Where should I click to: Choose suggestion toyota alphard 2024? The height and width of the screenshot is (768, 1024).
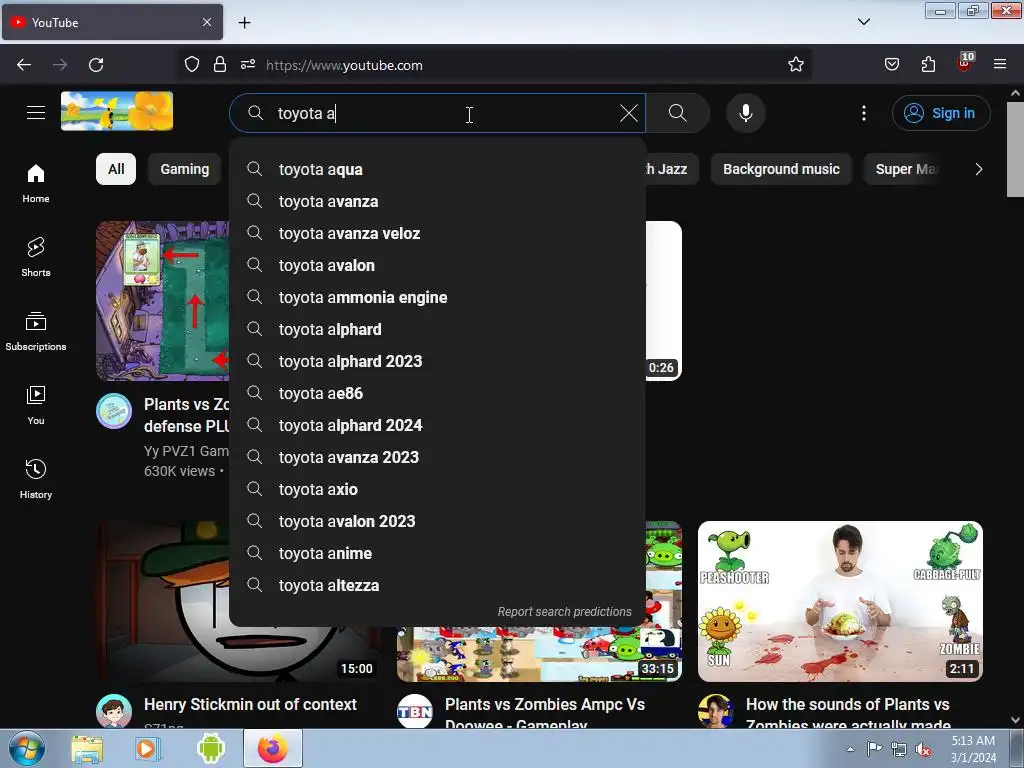pos(437,425)
